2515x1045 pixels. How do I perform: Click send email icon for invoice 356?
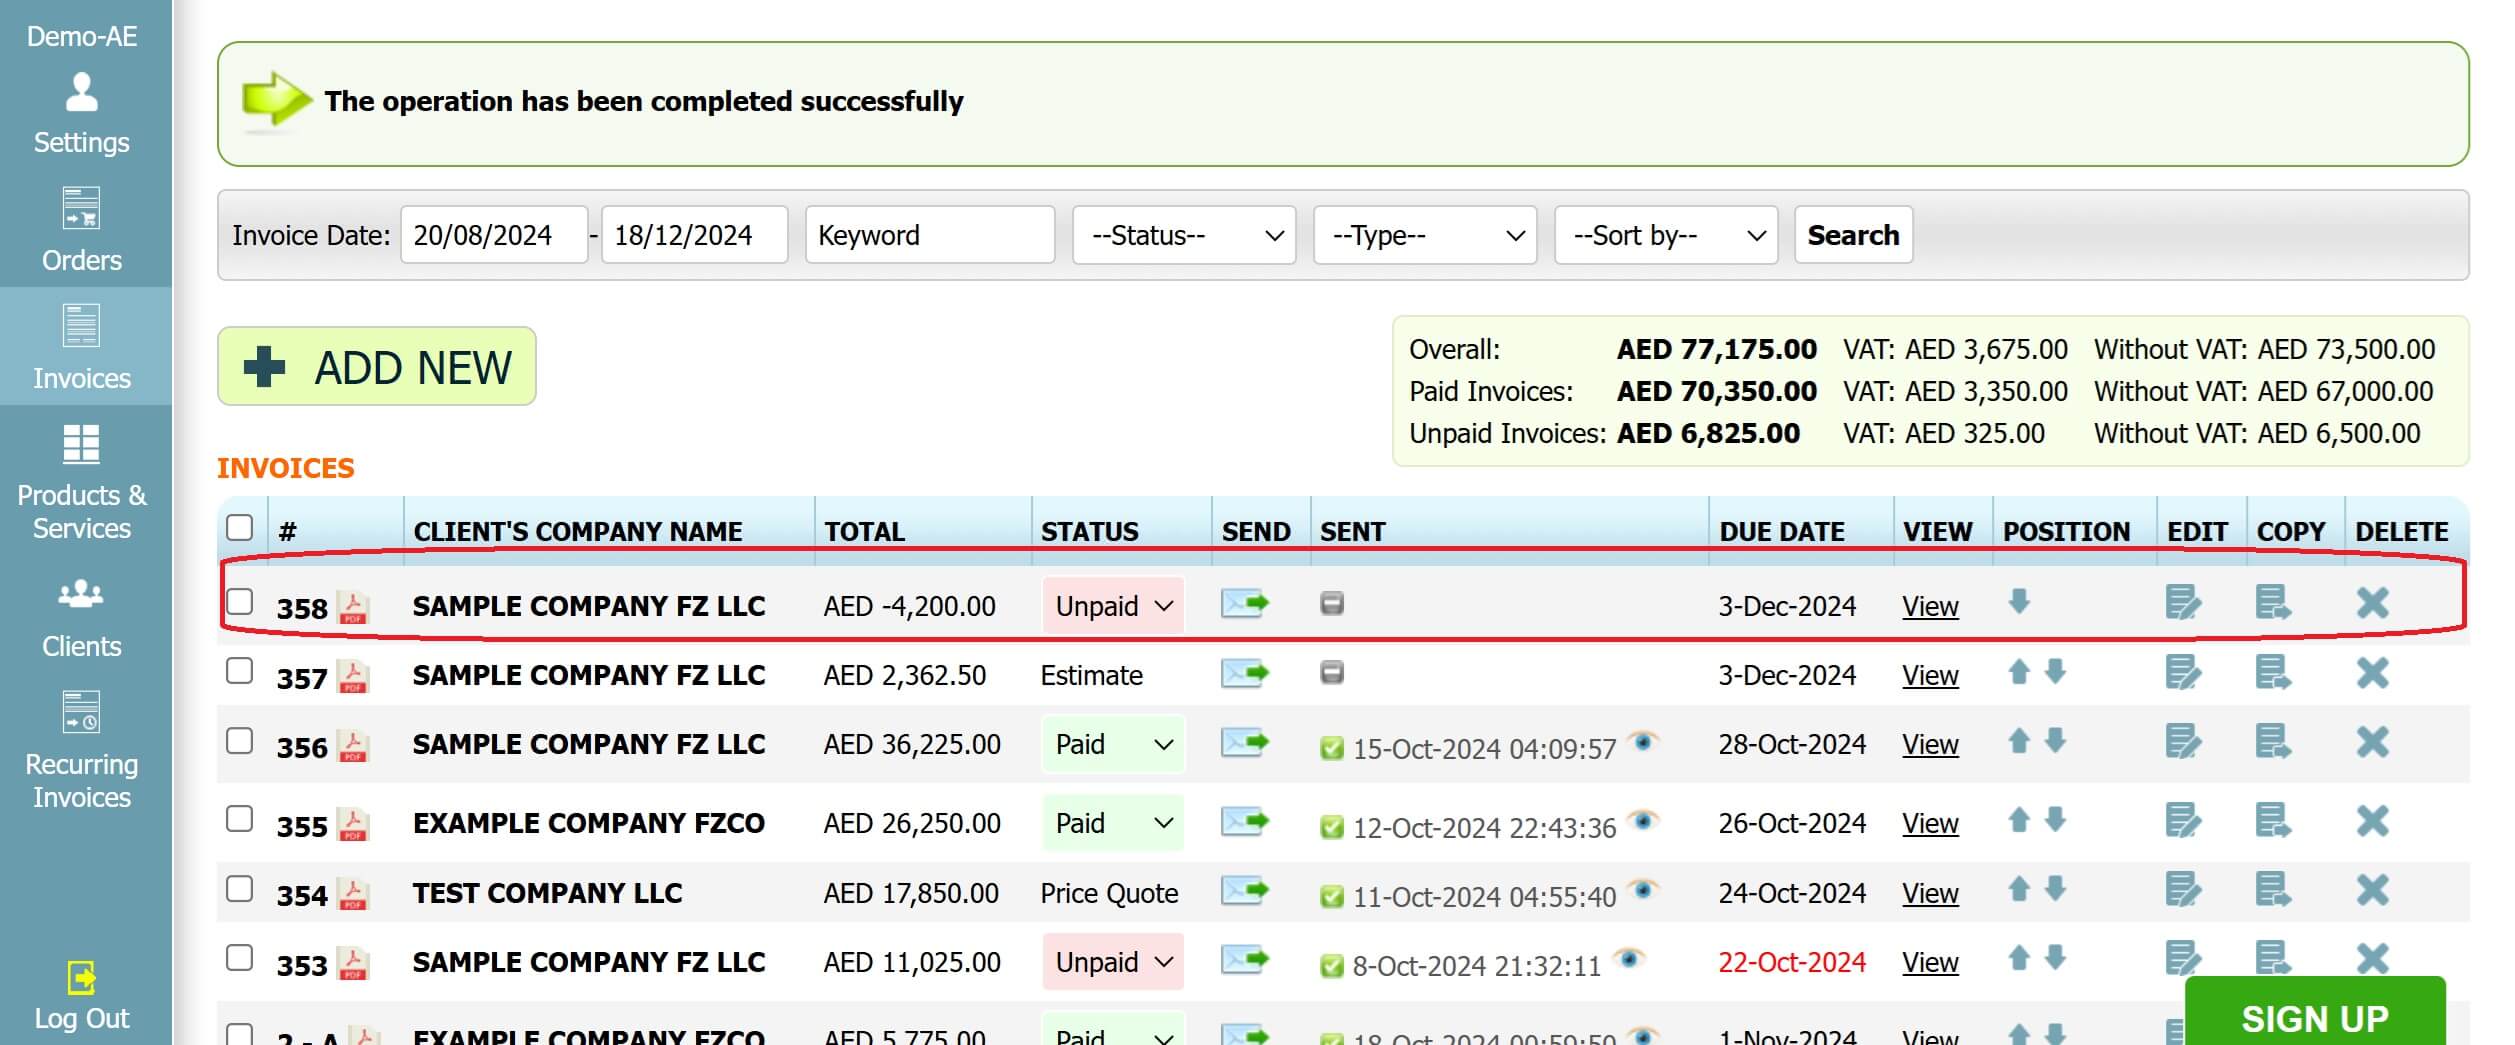point(1244,743)
